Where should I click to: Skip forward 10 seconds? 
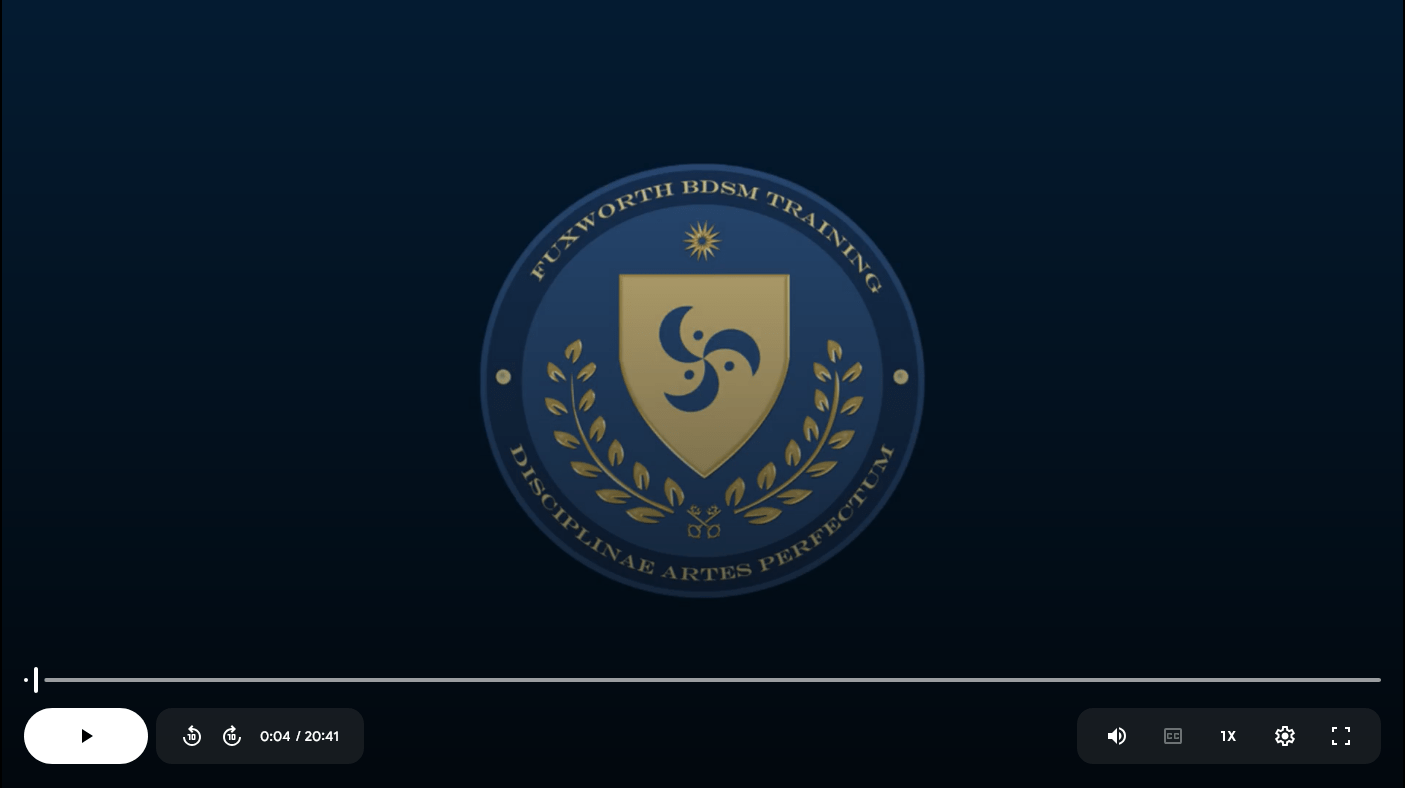[232, 736]
